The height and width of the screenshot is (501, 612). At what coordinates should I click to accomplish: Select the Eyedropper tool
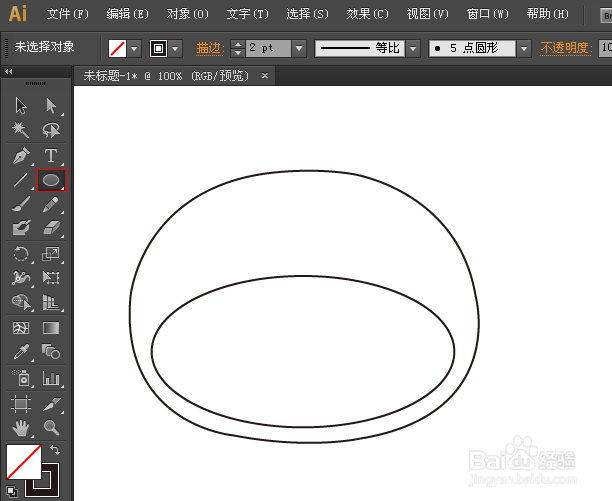[21, 352]
